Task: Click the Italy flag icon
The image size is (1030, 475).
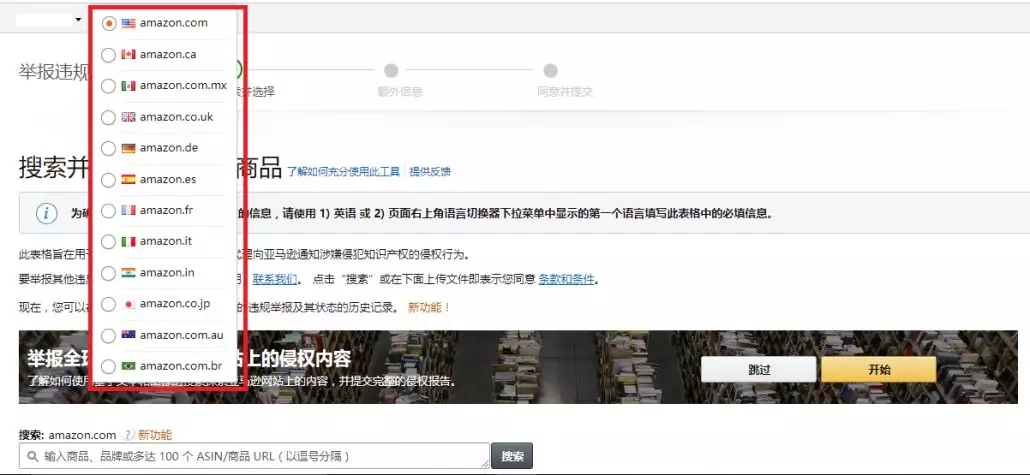Action: [129, 241]
